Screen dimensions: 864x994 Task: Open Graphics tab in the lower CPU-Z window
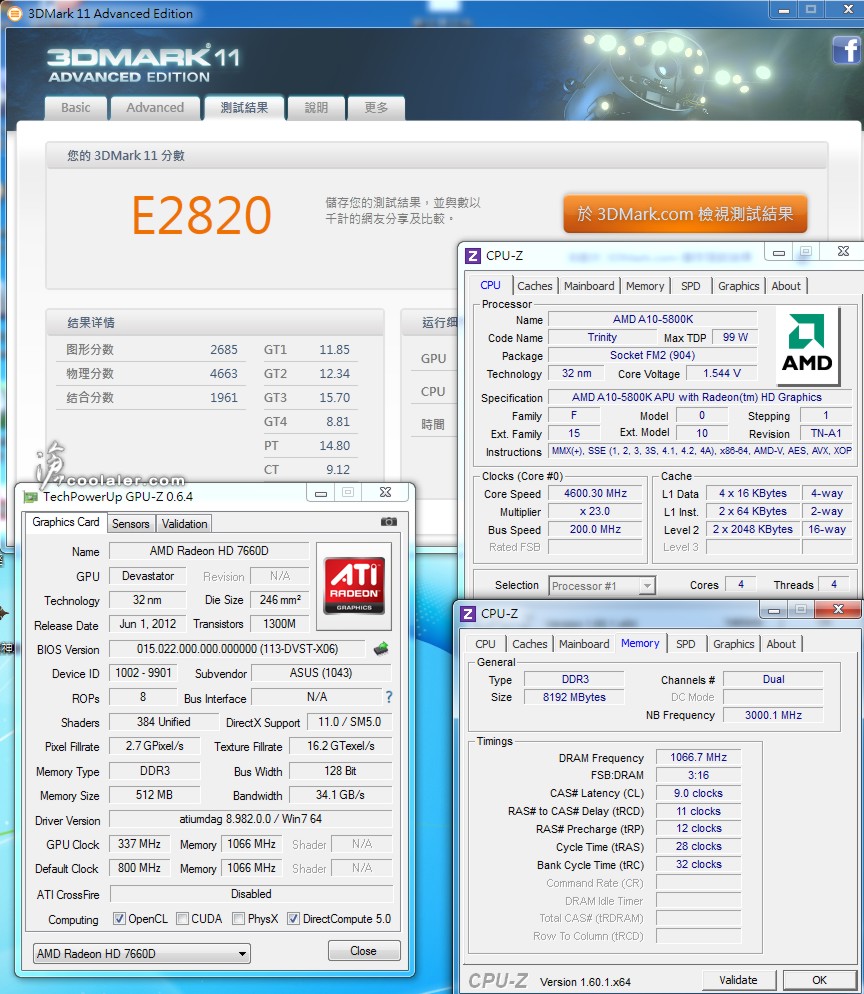click(x=733, y=643)
